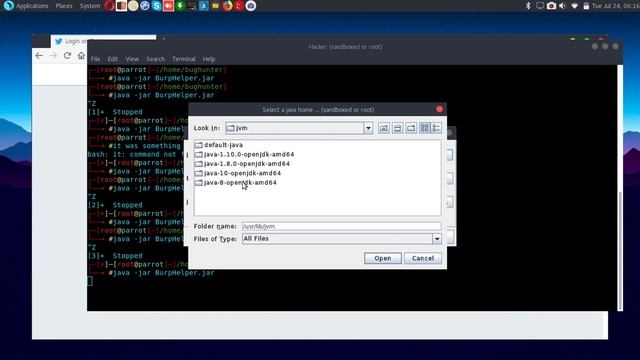Click the Bluetooth tray icon
Screen dimensions: 640x360
(528, 6)
